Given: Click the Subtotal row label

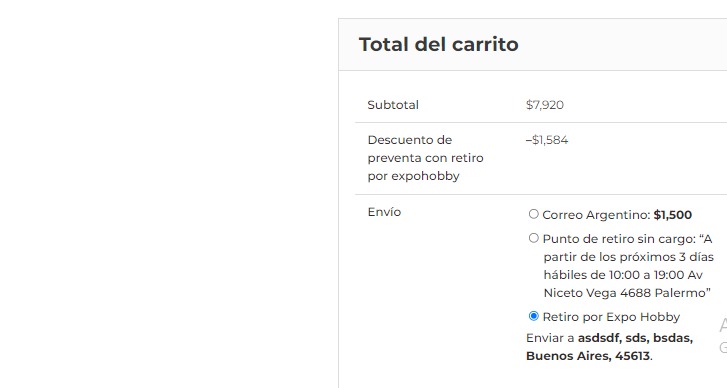Looking at the screenshot, I should pos(393,105).
